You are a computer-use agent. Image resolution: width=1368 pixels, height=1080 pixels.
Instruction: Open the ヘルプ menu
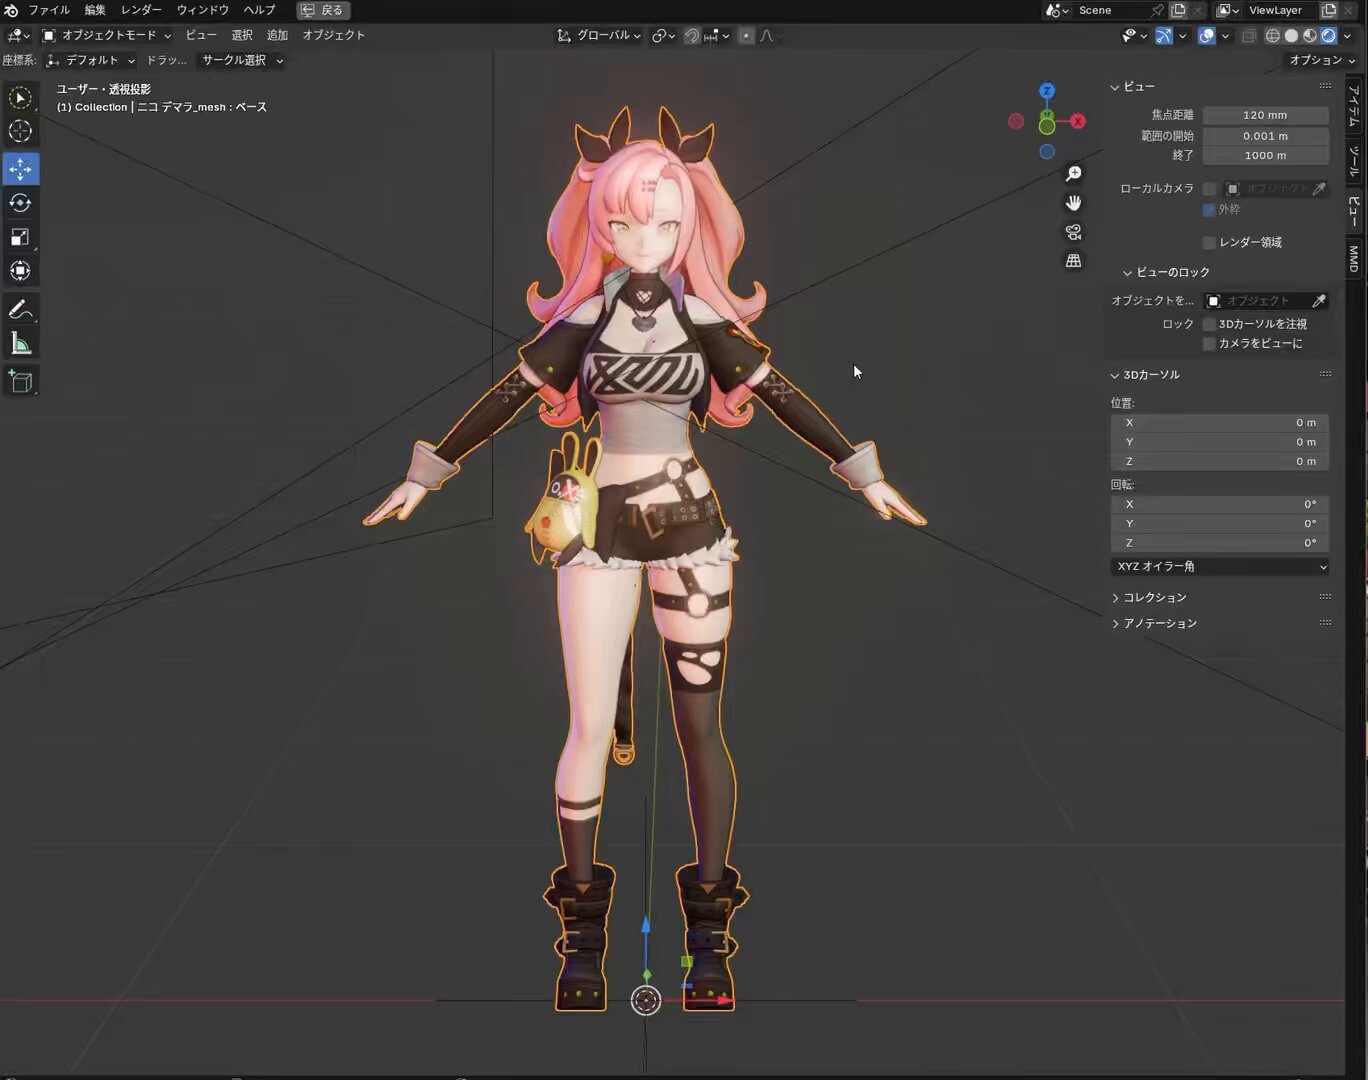259,10
